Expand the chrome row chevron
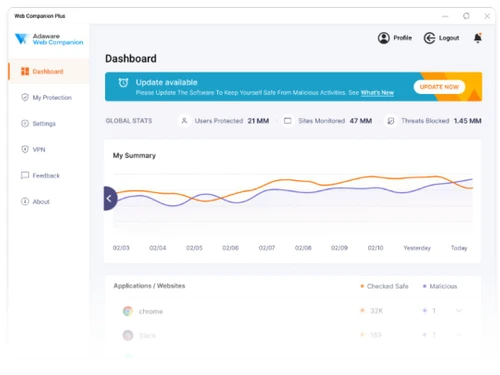Viewport: 500px width, 375px height. pyautogui.click(x=459, y=311)
